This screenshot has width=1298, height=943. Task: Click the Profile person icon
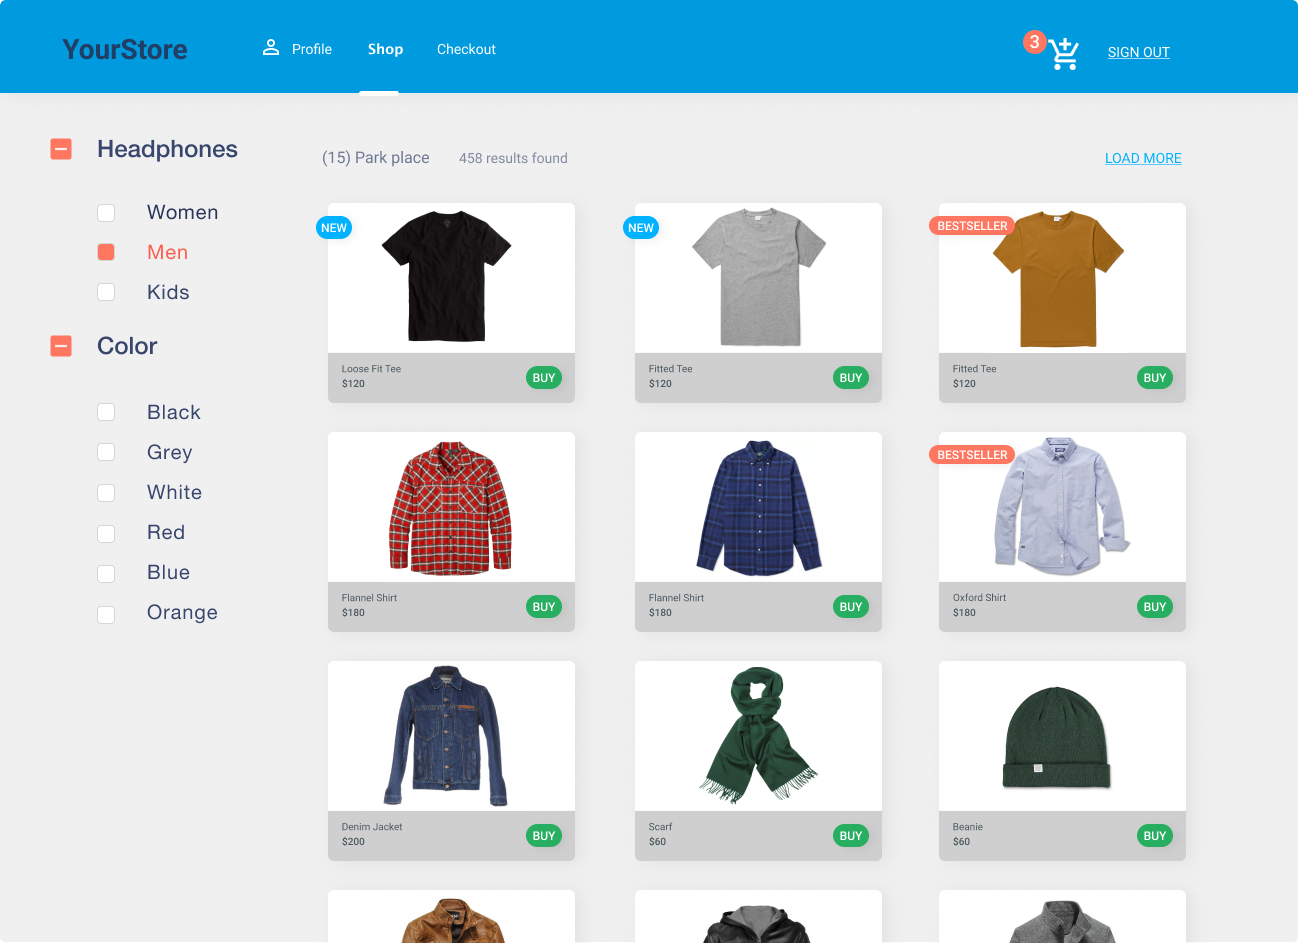270,48
